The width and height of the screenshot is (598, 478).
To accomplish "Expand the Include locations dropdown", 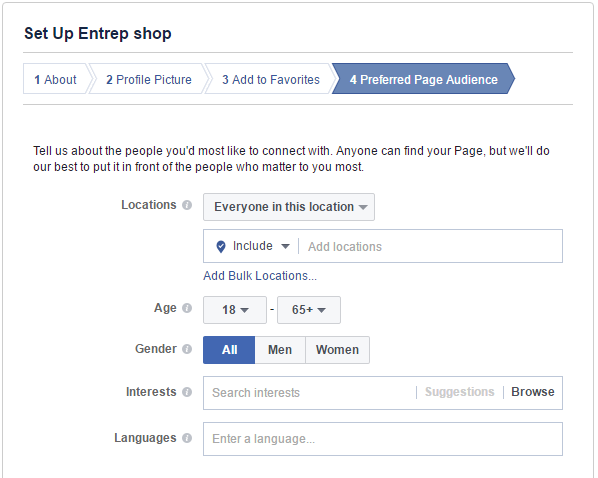I will click(261, 246).
